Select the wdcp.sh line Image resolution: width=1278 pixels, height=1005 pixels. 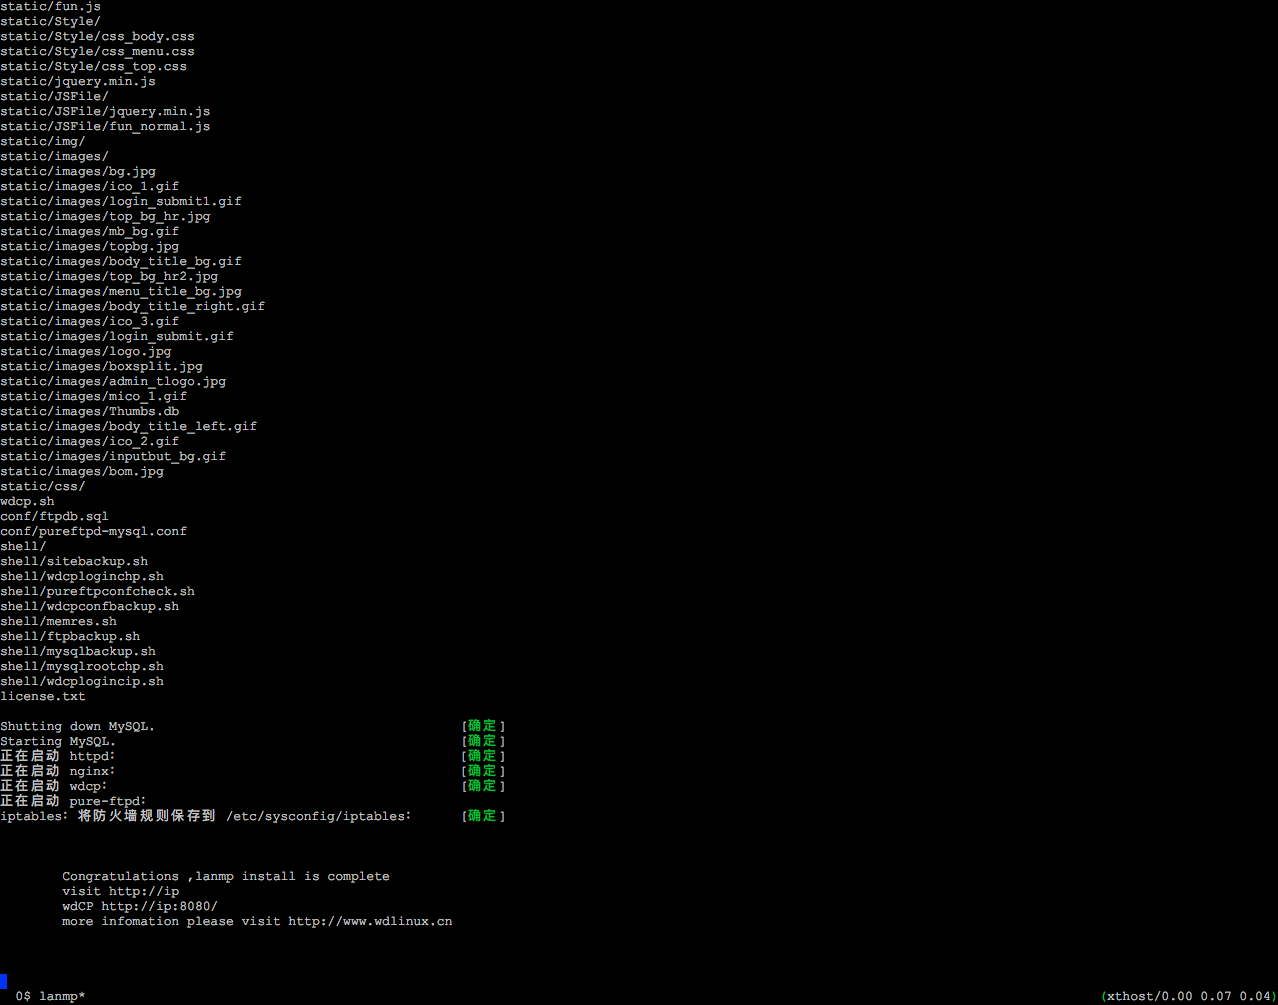click(27, 501)
